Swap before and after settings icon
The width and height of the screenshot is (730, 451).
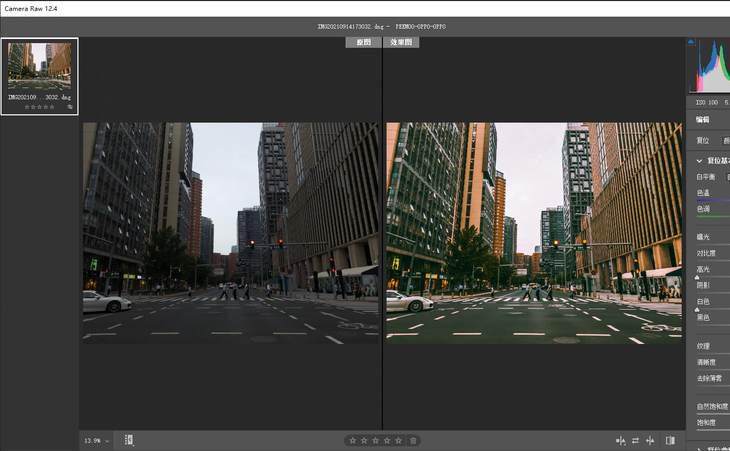[x=635, y=440]
